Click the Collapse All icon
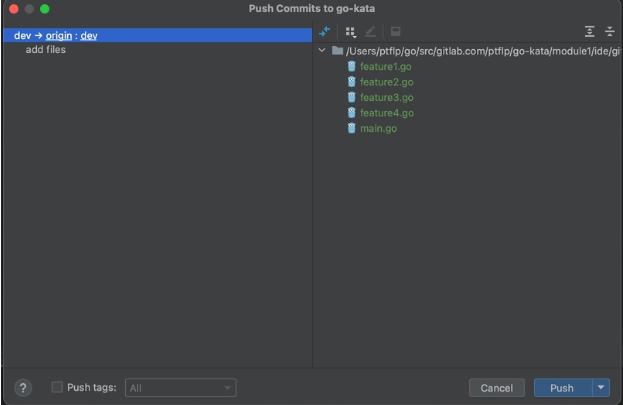Image resolution: width=623 pixels, height=405 pixels. (609, 32)
